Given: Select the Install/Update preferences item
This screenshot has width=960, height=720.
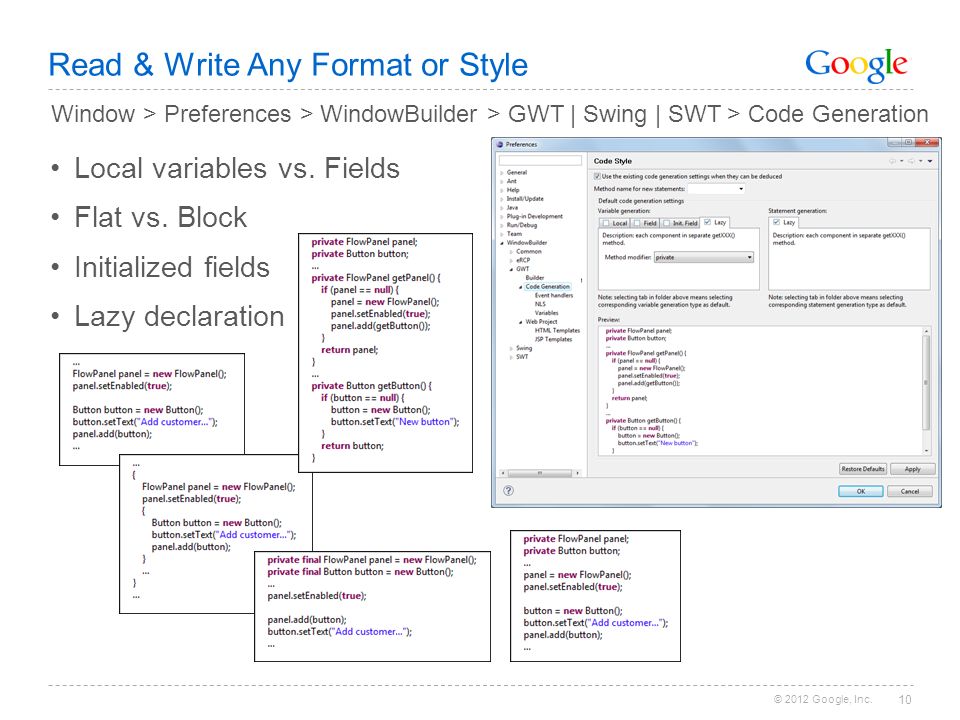Looking at the screenshot, I should 525,199.
